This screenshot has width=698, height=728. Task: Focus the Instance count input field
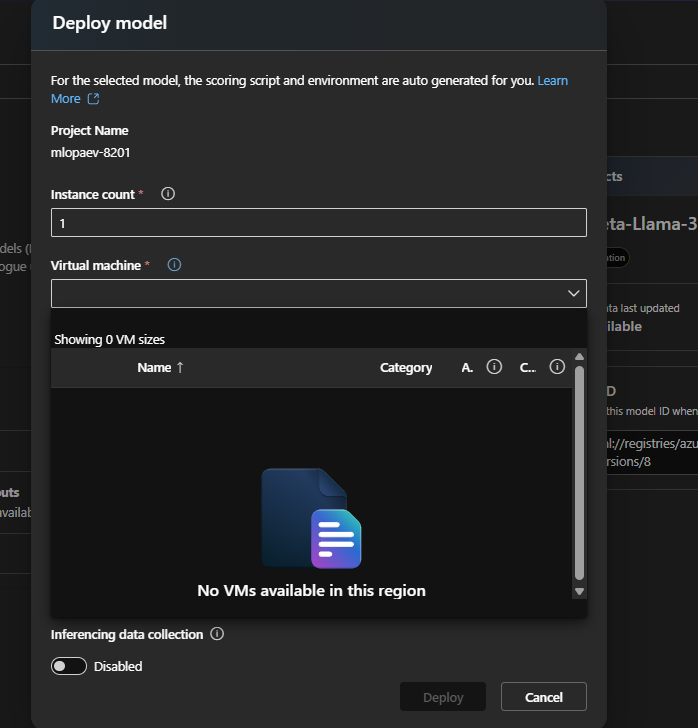tap(319, 223)
